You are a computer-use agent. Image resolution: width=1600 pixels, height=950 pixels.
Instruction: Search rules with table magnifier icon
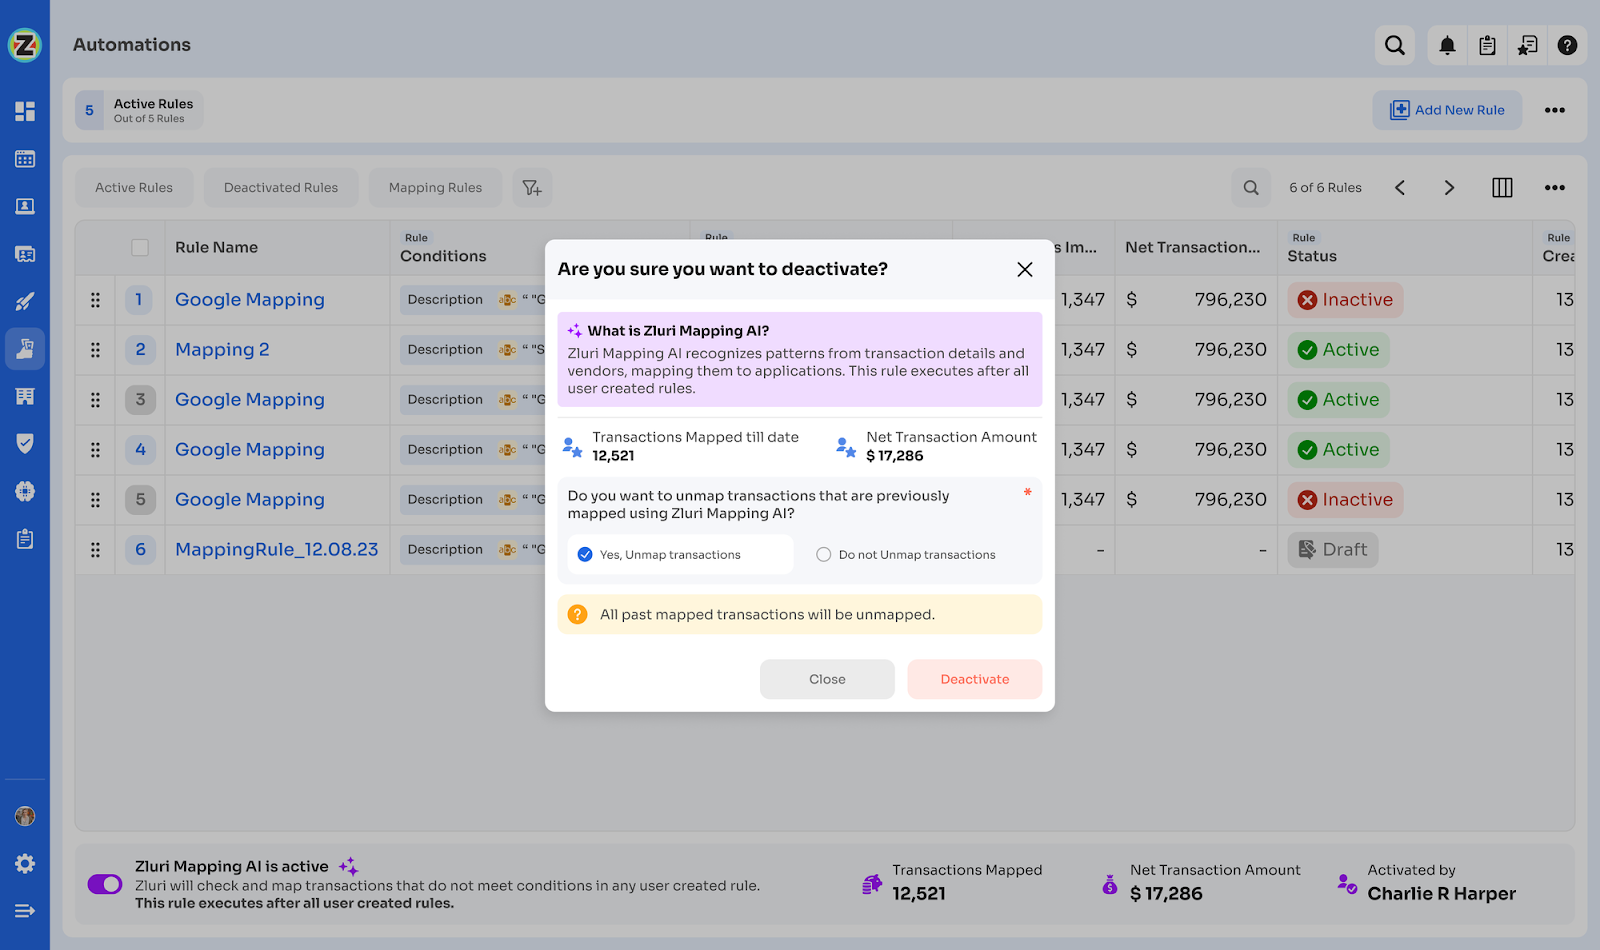pos(1251,188)
